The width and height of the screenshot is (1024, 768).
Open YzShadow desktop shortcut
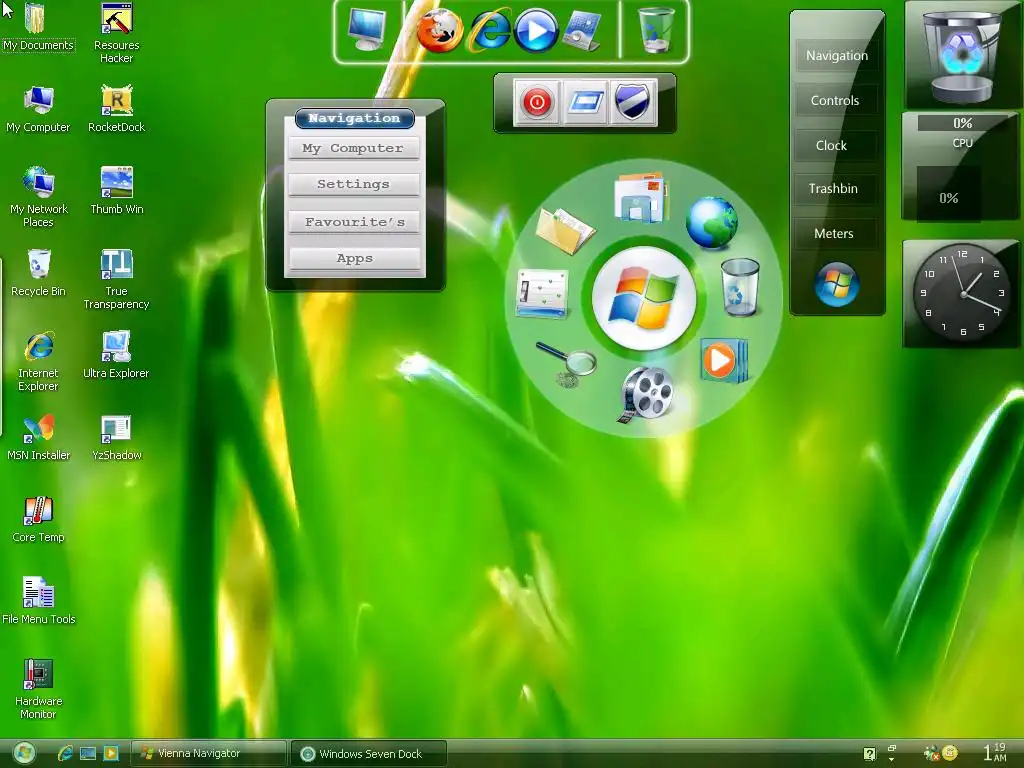pos(116,438)
